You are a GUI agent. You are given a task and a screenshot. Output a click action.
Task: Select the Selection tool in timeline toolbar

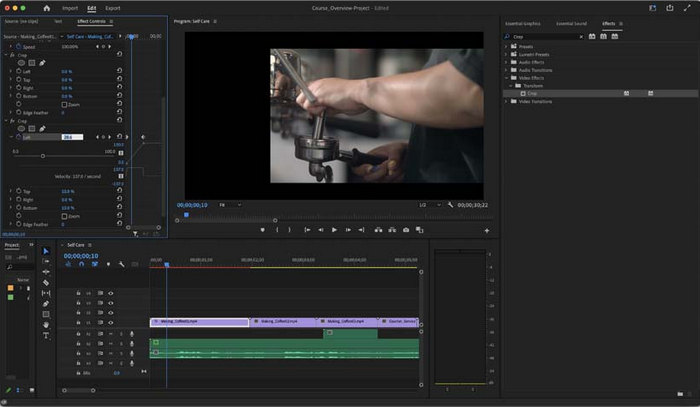point(46,251)
